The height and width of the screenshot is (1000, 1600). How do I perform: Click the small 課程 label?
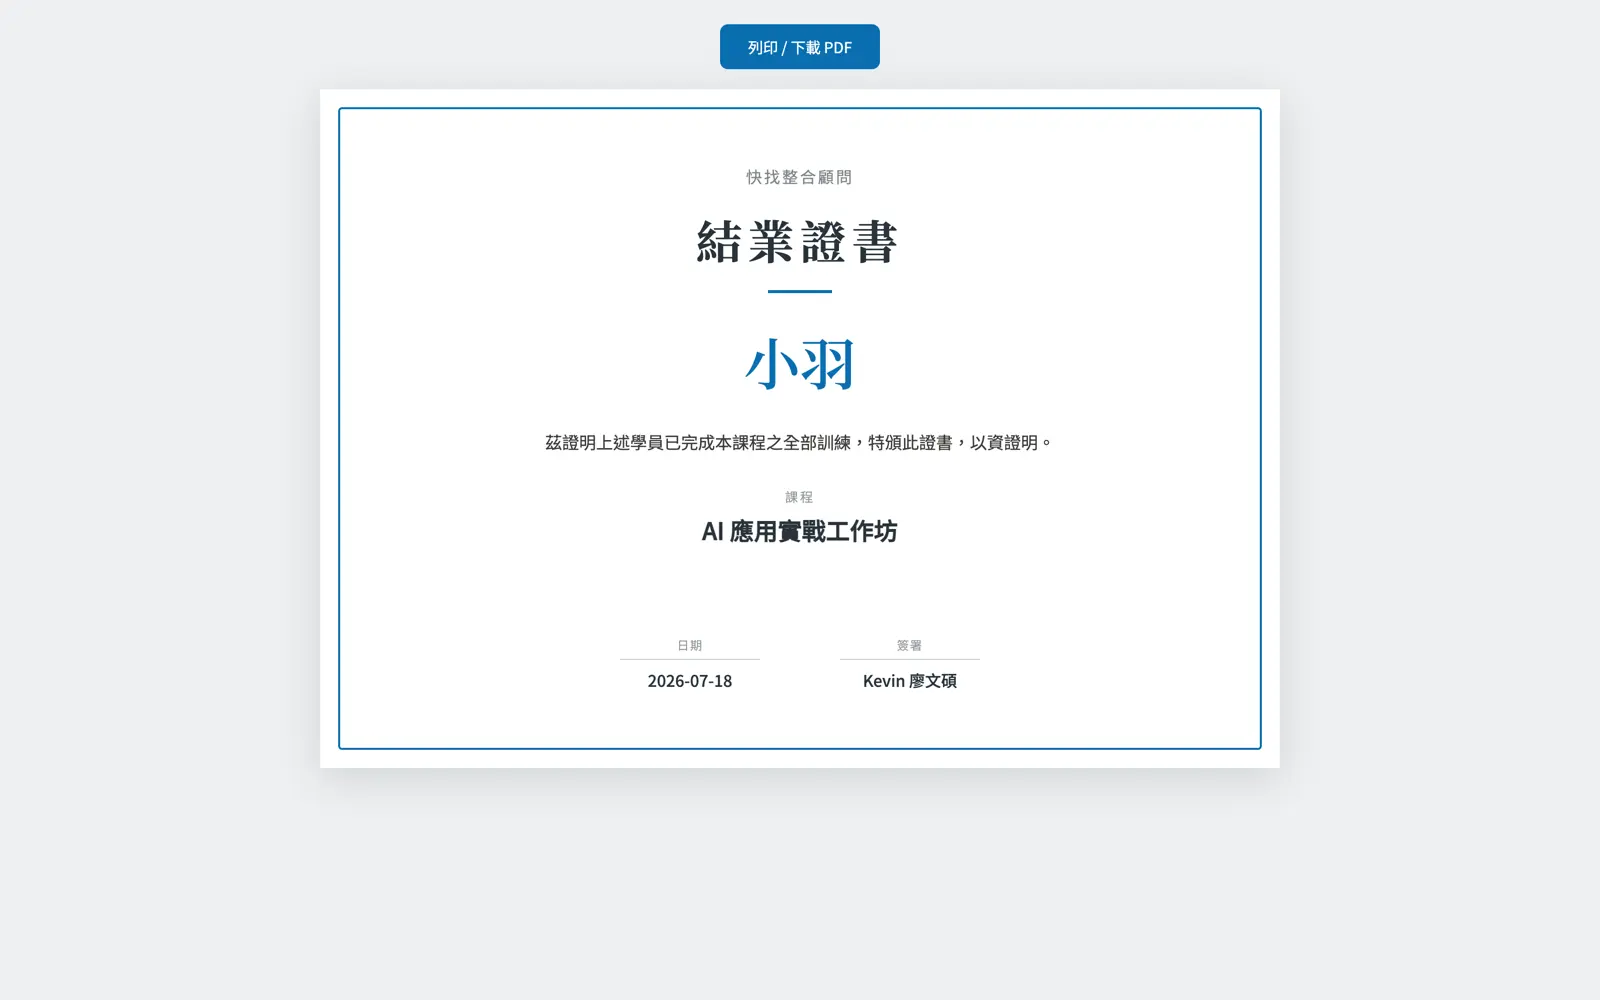point(799,497)
